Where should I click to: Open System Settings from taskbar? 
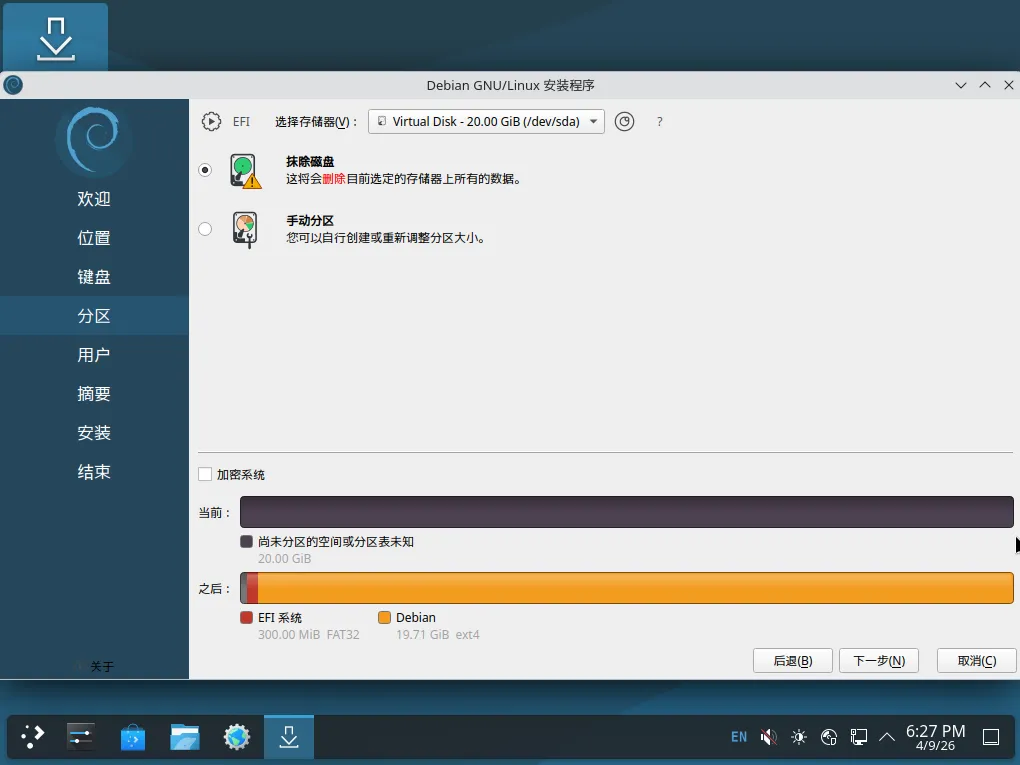81,737
